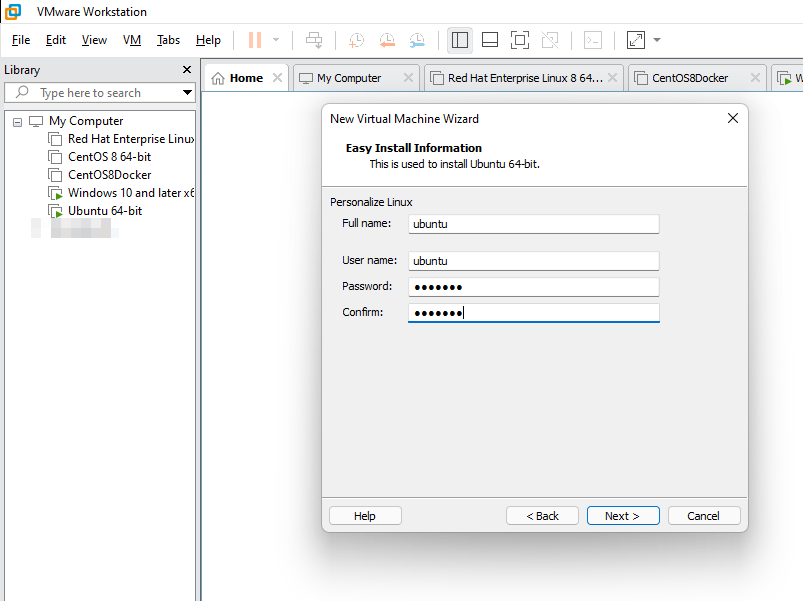Click the Confirm password field
803x601 pixels.
tap(534, 313)
